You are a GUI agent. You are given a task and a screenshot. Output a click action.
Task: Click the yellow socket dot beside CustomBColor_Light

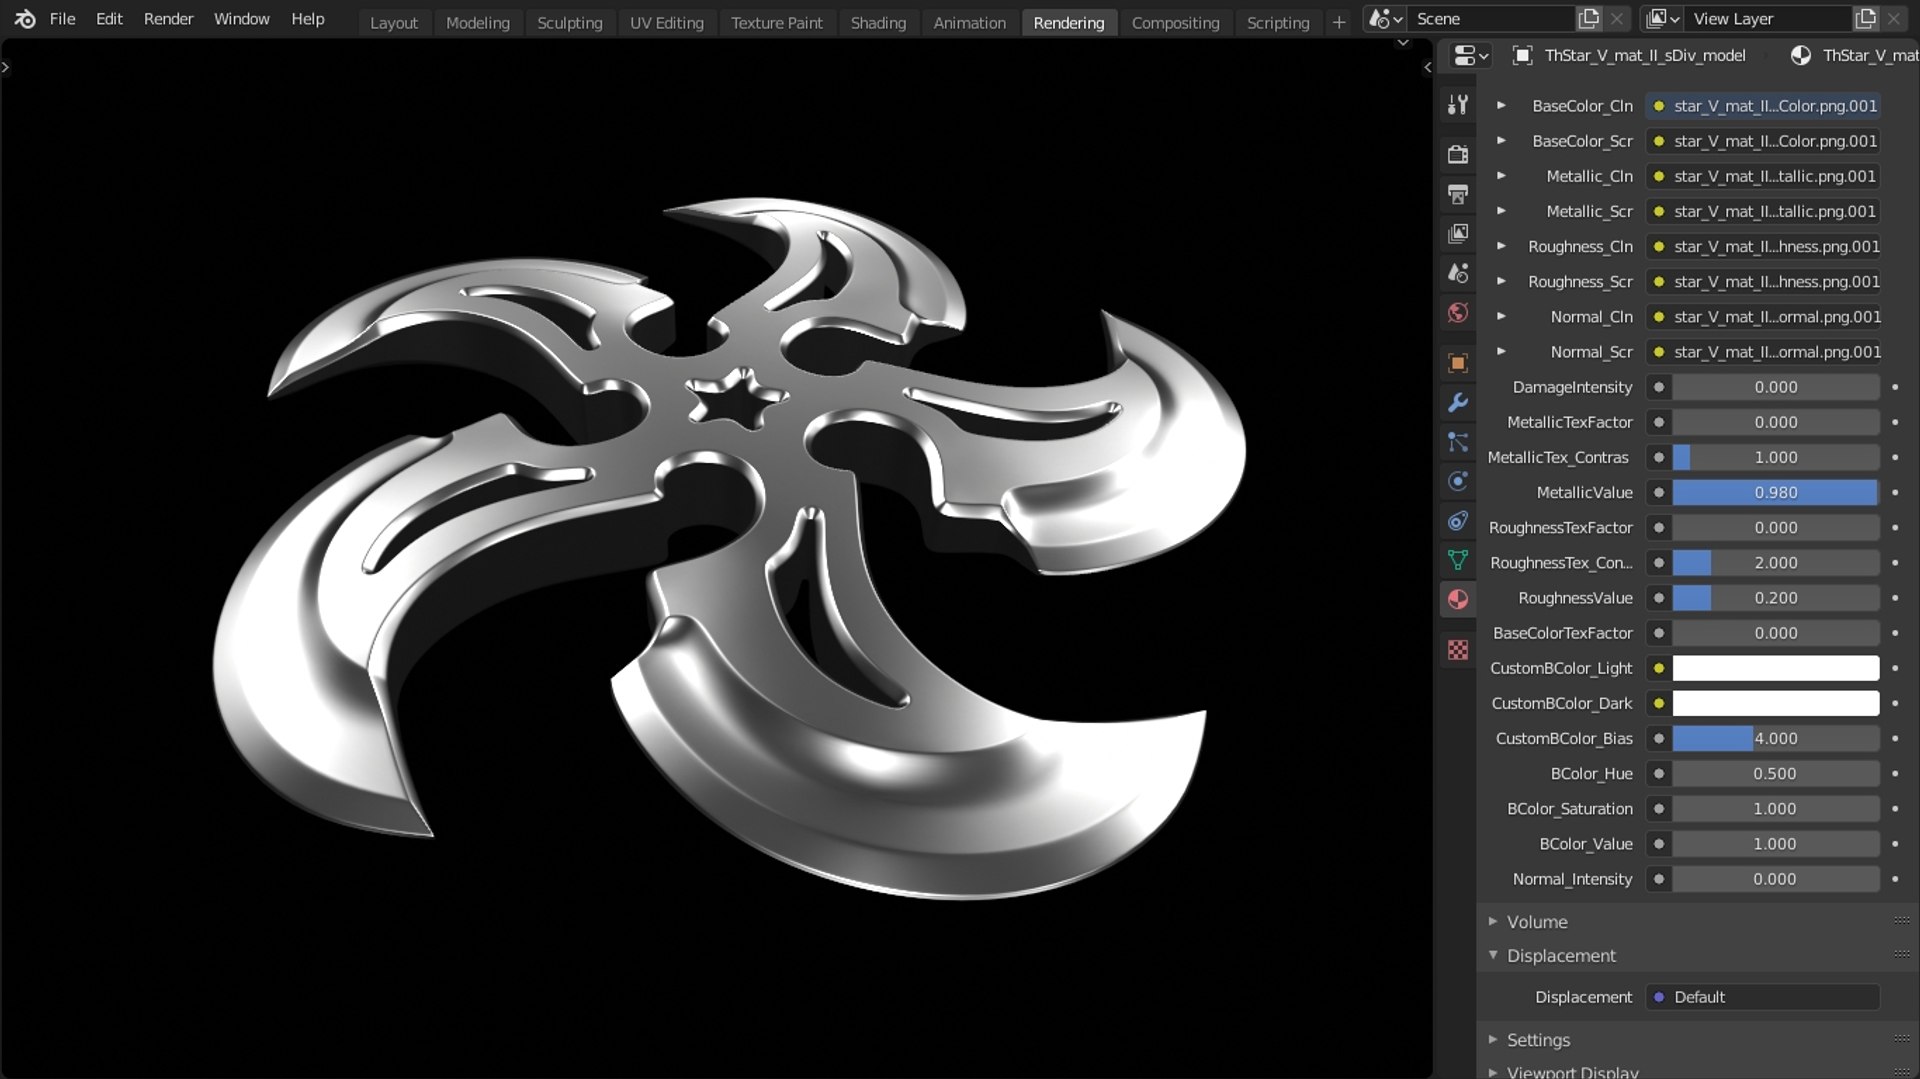tap(1659, 668)
